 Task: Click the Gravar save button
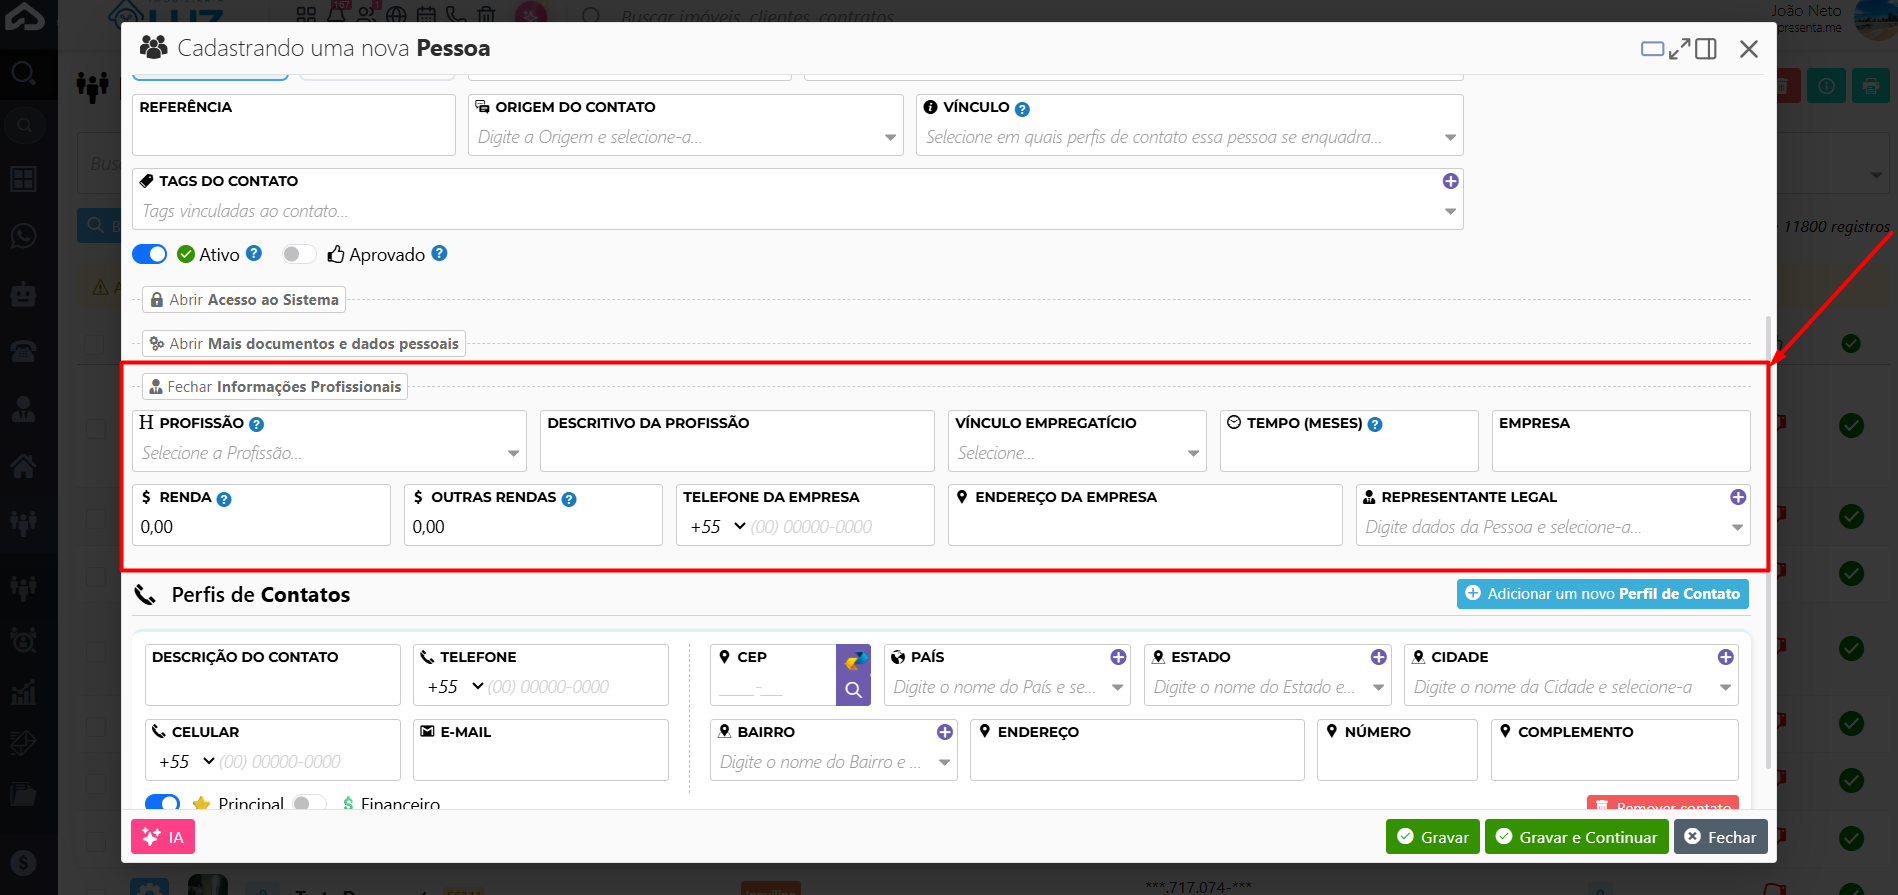[1432, 837]
